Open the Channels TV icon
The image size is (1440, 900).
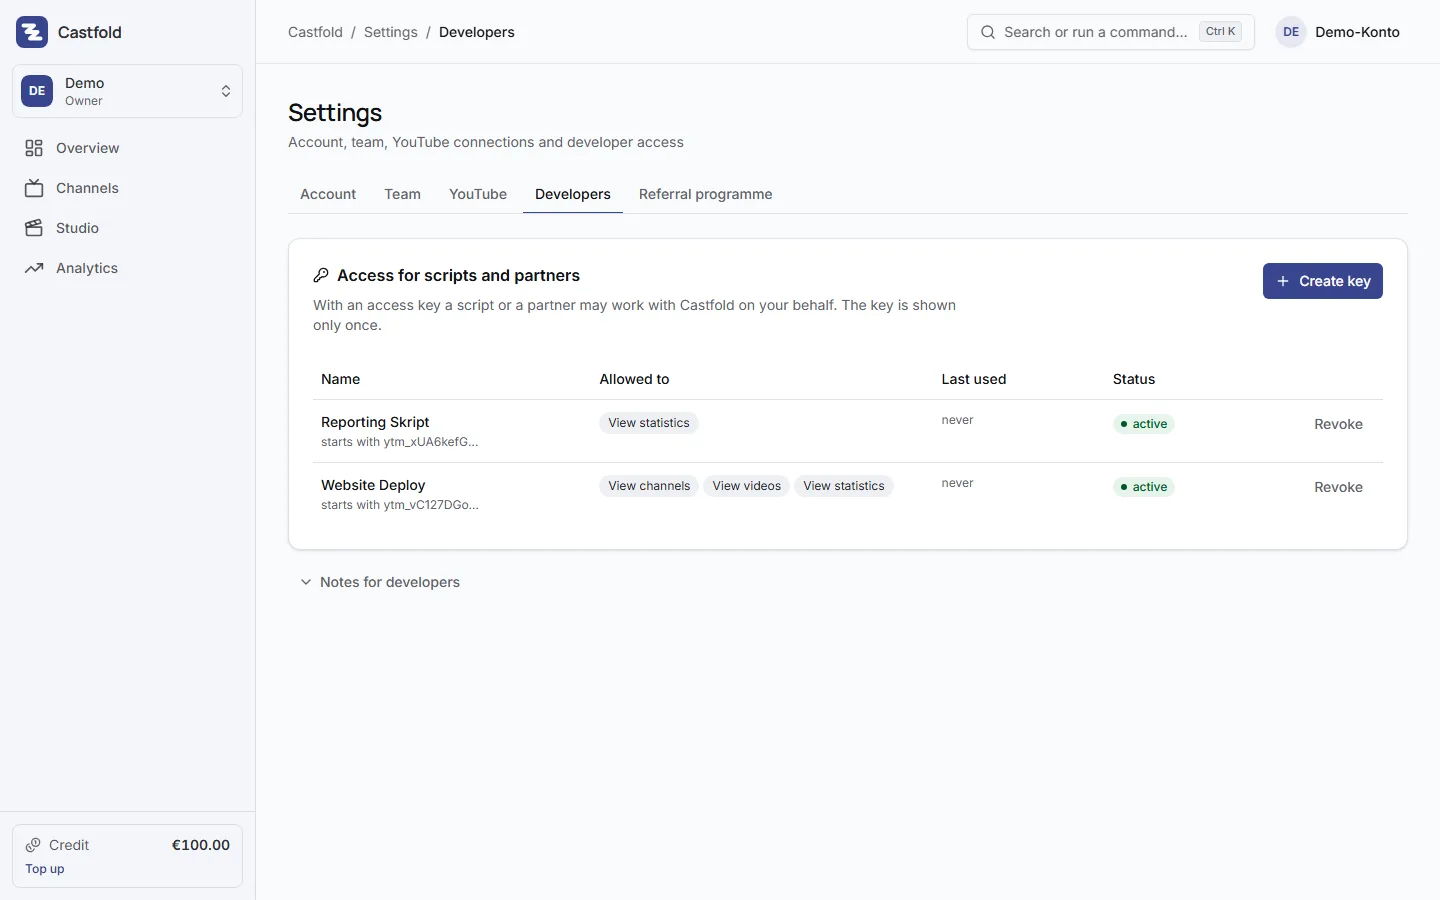(x=34, y=188)
